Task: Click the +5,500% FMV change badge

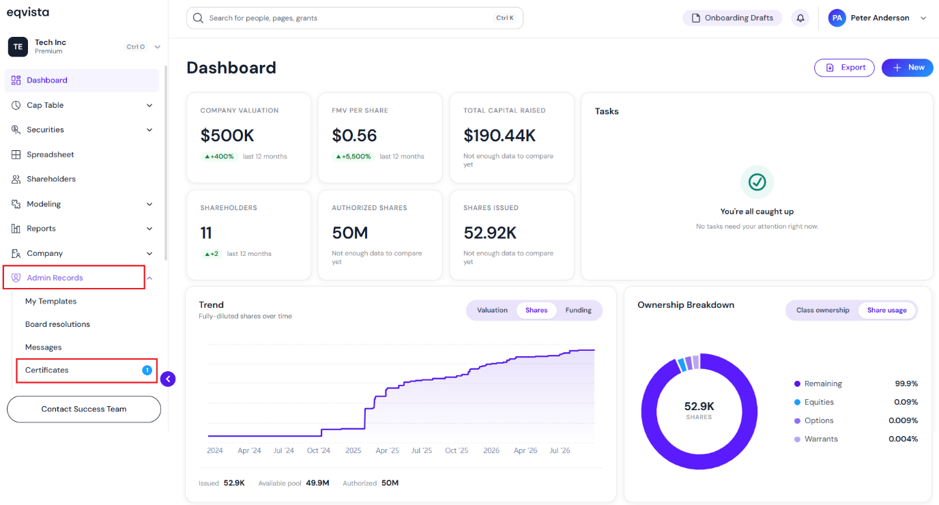Action: click(353, 156)
